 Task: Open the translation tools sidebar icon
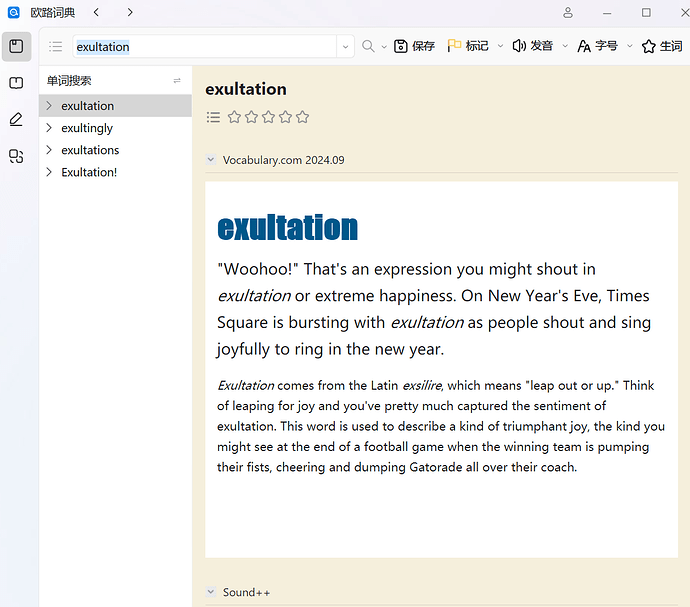tap(16, 156)
